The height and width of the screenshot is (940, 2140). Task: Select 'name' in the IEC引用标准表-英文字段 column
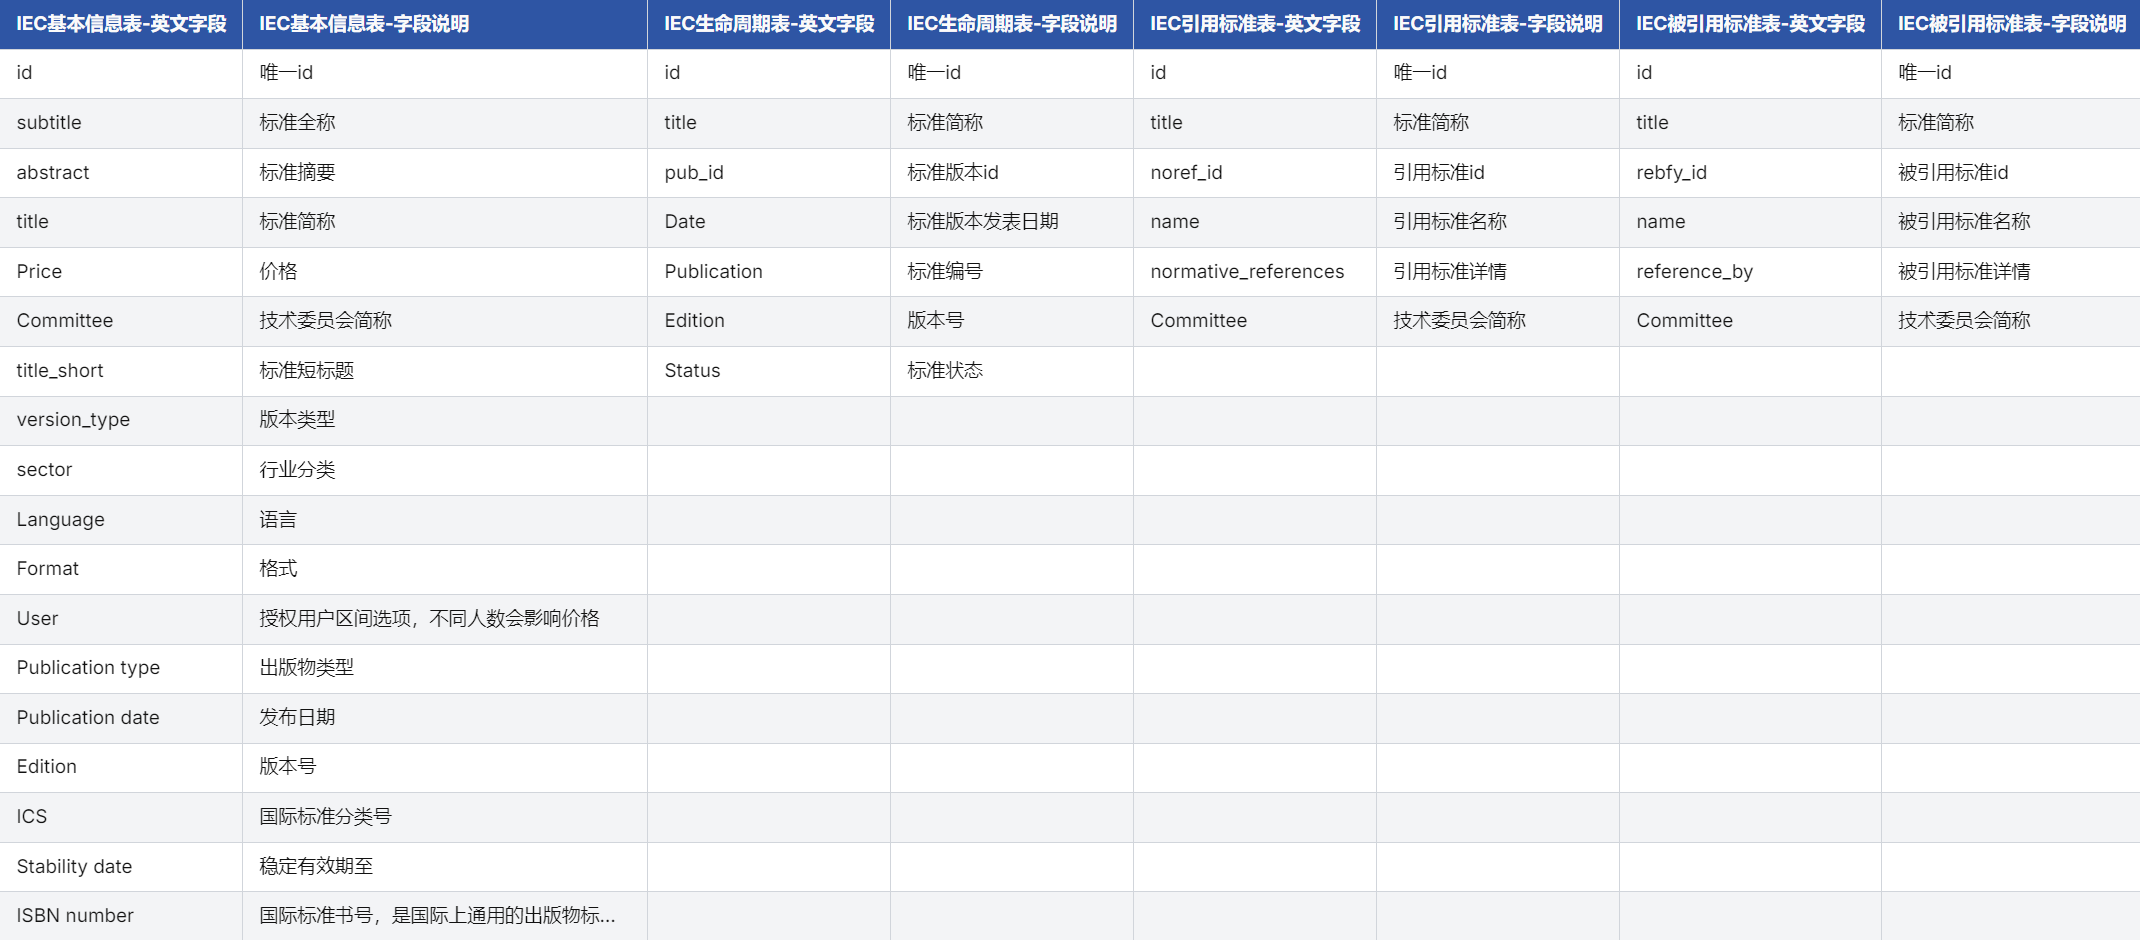pos(1255,222)
